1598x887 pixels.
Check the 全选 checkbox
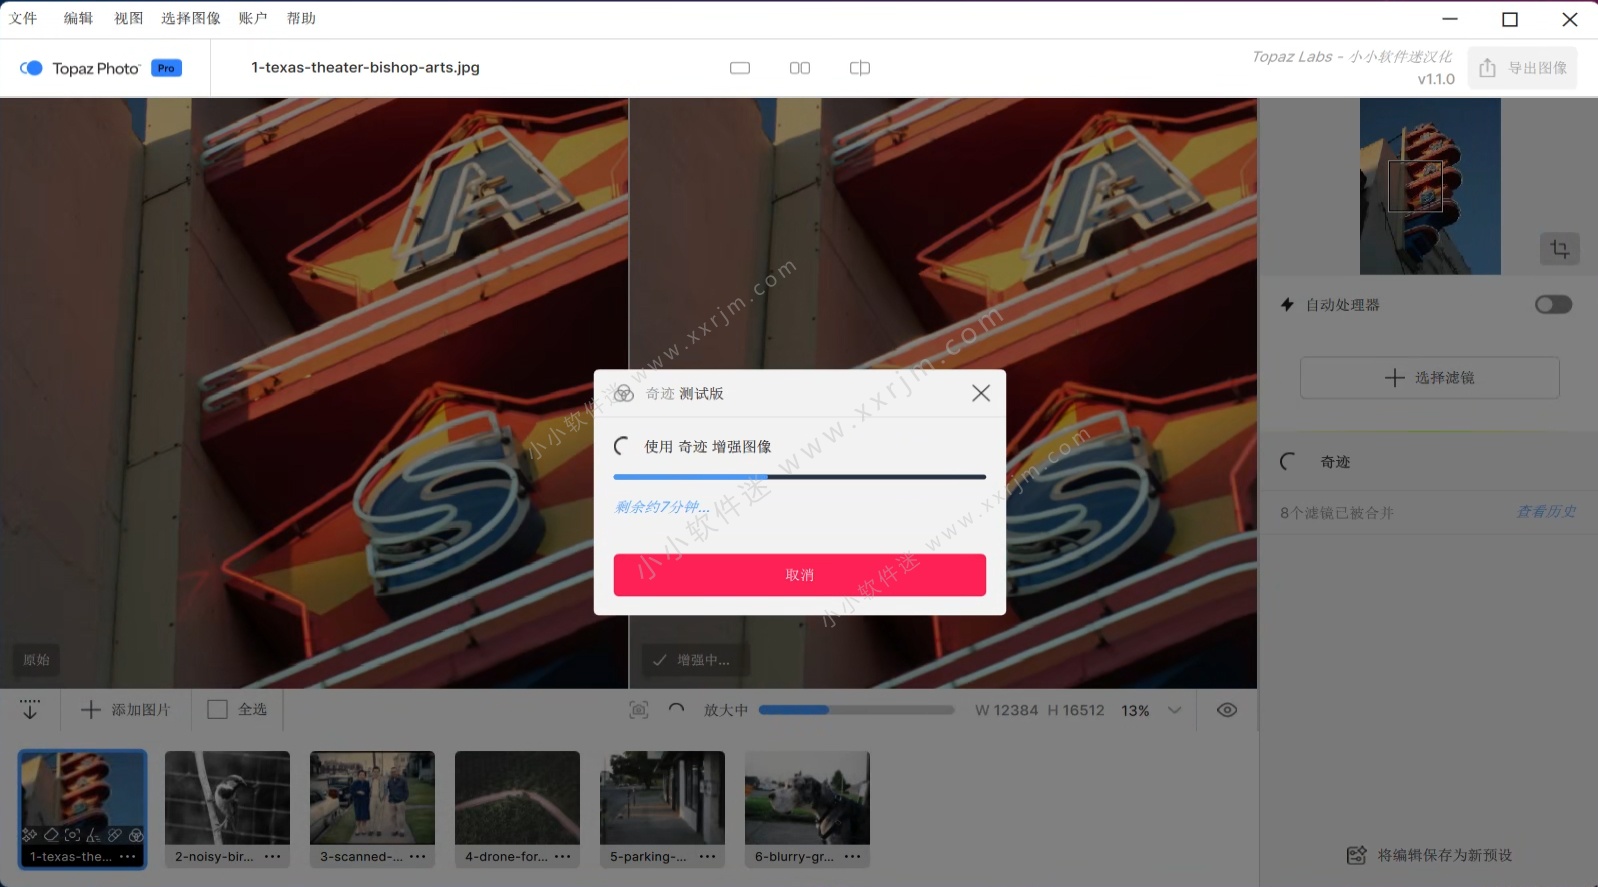pyautogui.click(x=218, y=709)
